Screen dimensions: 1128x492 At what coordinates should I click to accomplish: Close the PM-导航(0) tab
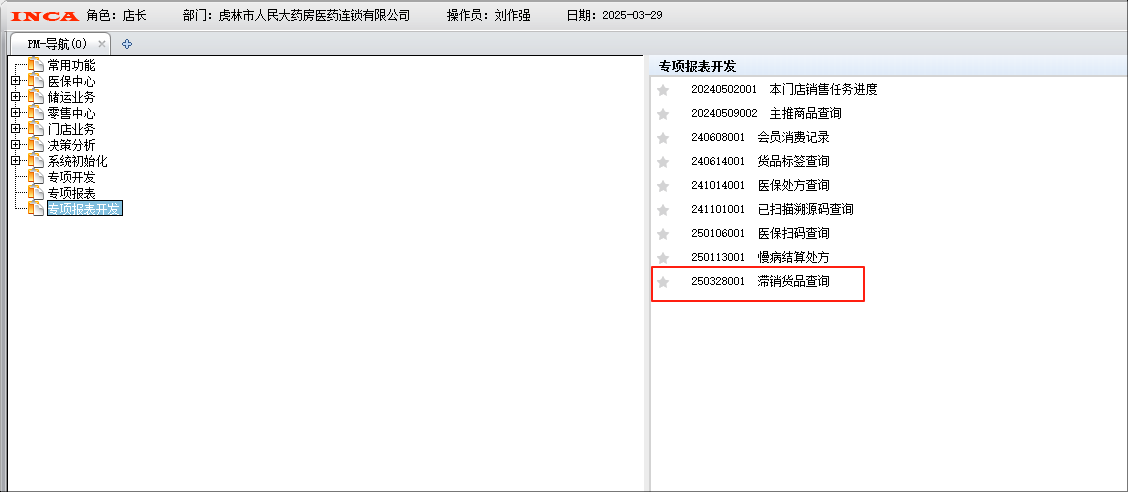102,44
